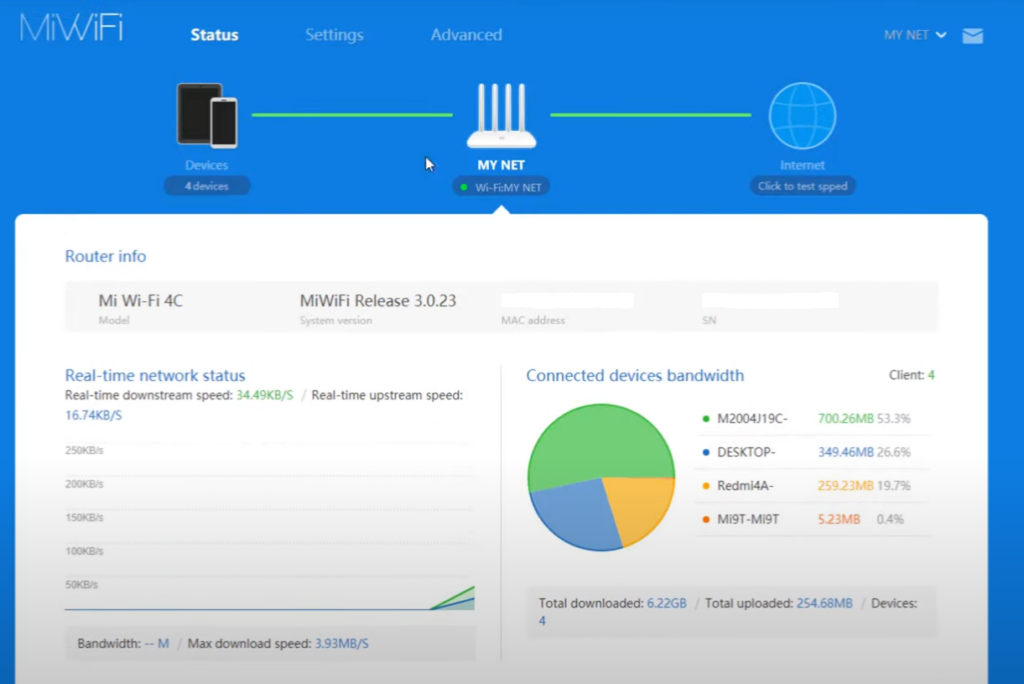Click the 100KB/s axis label
The image size is (1024, 684).
tap(84, 551)
